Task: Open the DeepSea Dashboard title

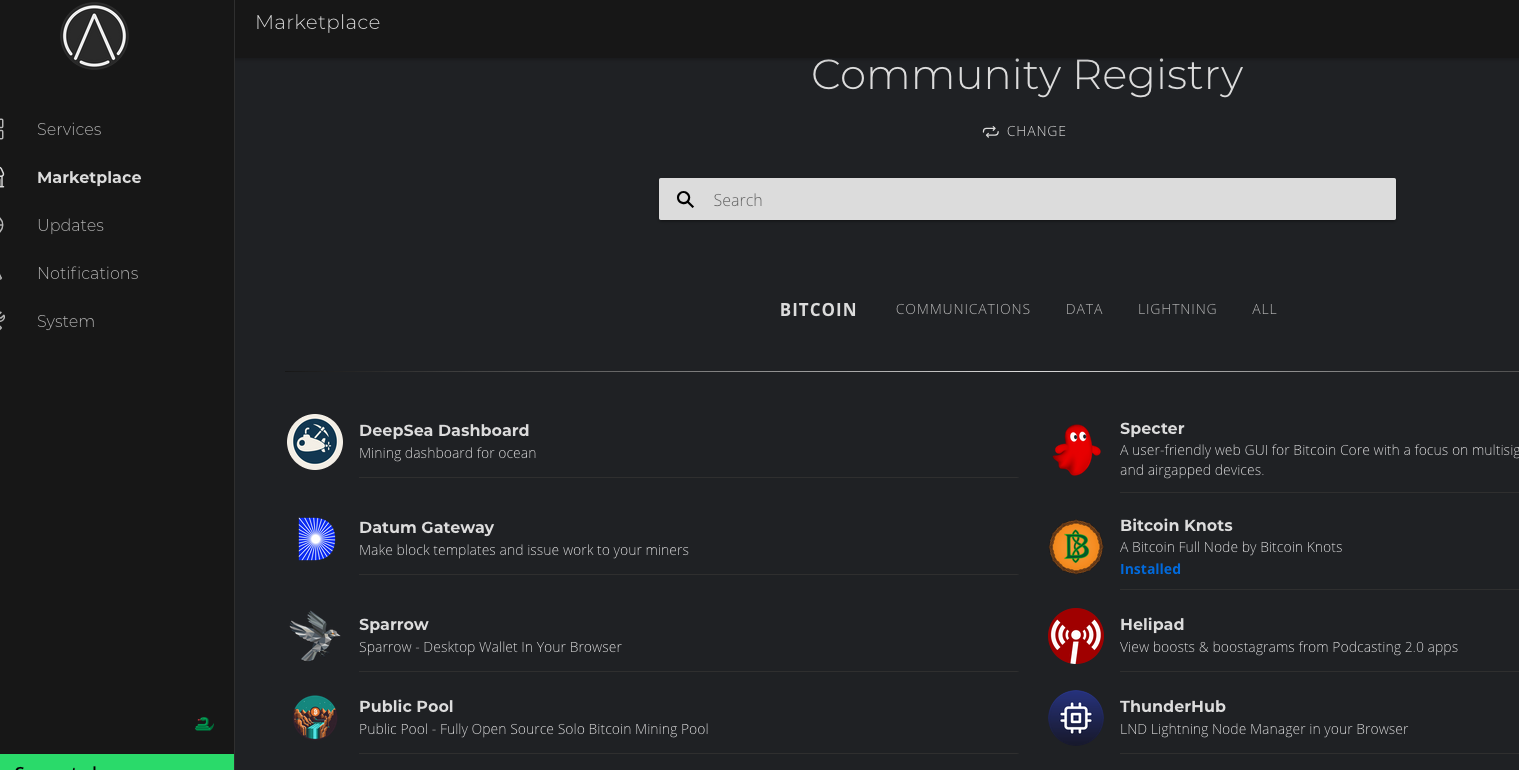Action: coord(444,430)
